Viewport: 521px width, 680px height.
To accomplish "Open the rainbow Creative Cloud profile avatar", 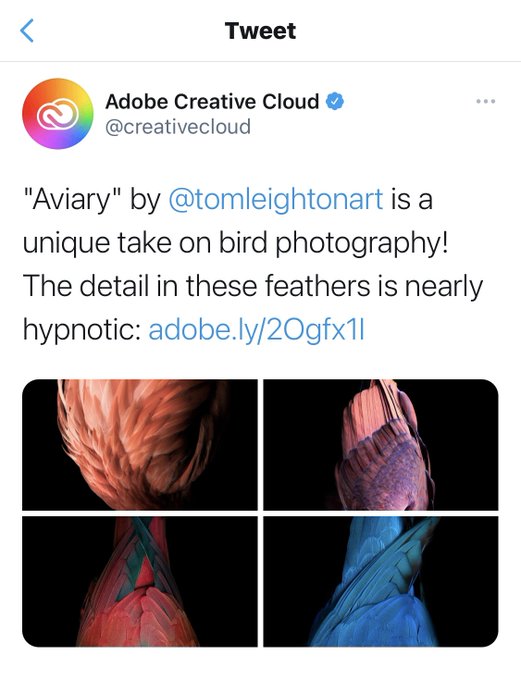I will click(x=58, y=114).
